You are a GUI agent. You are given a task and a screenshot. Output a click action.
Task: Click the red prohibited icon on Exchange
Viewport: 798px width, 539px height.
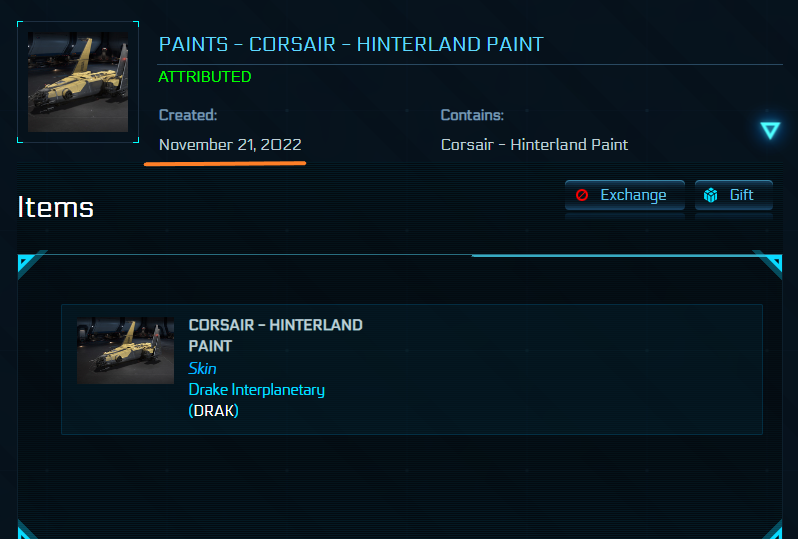point(582,195)
